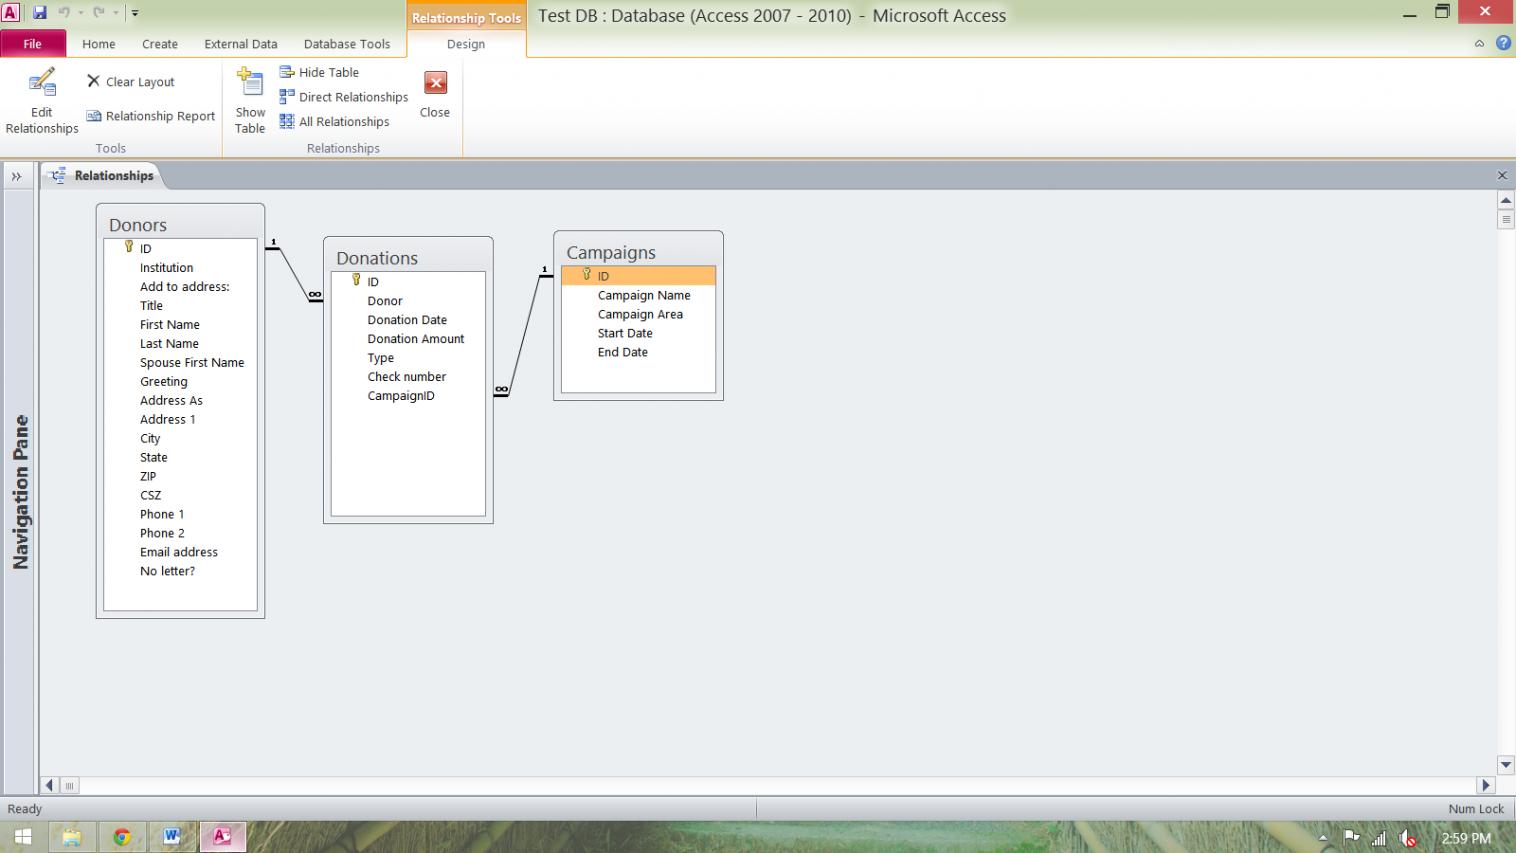Select the CSZ field in Donors
1516x853 pixels.
180,496
